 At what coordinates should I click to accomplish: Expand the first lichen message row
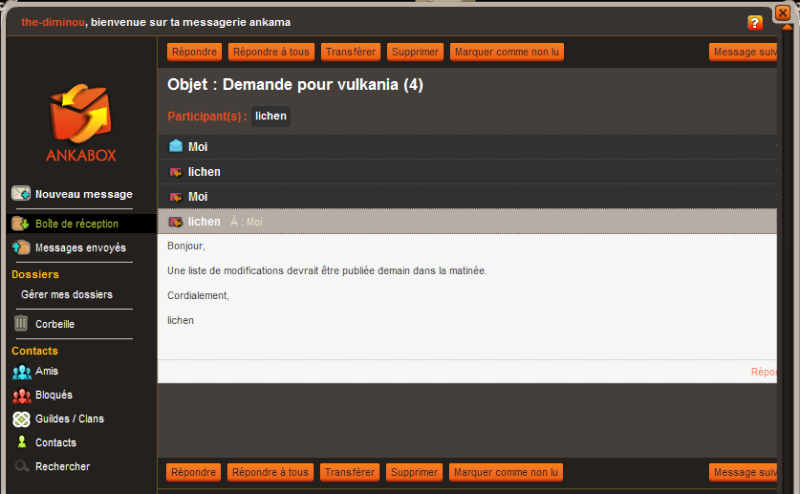467,172
